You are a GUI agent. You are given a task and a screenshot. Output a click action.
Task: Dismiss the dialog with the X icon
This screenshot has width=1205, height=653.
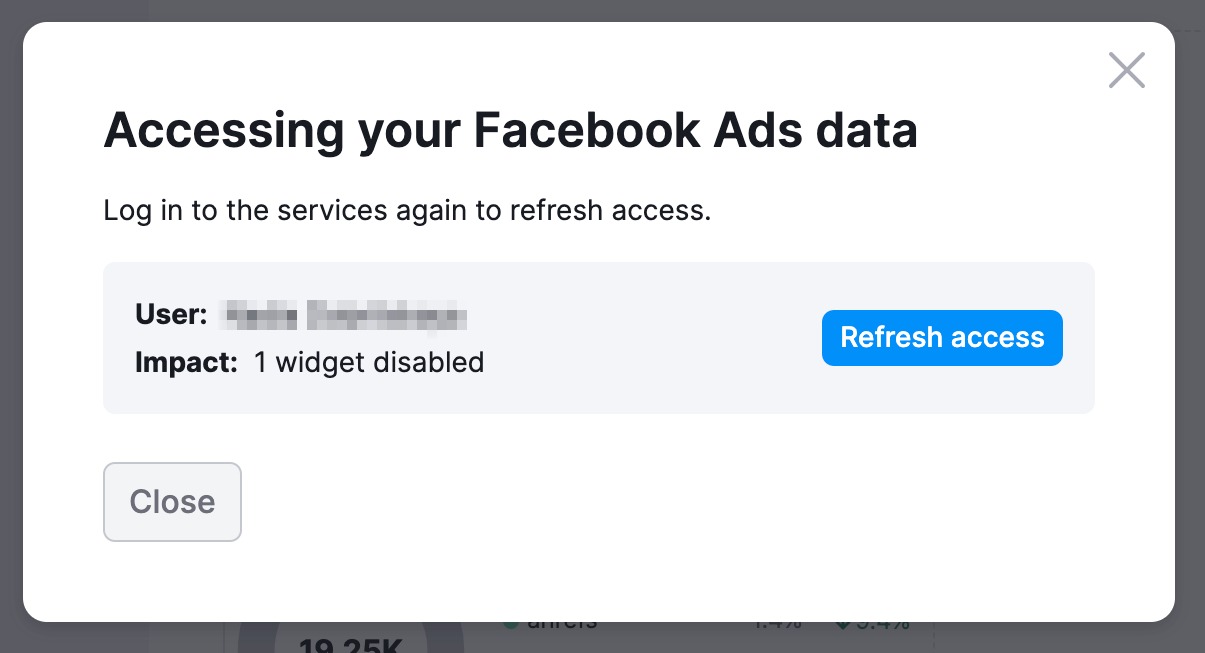(x=1126, y=70)
